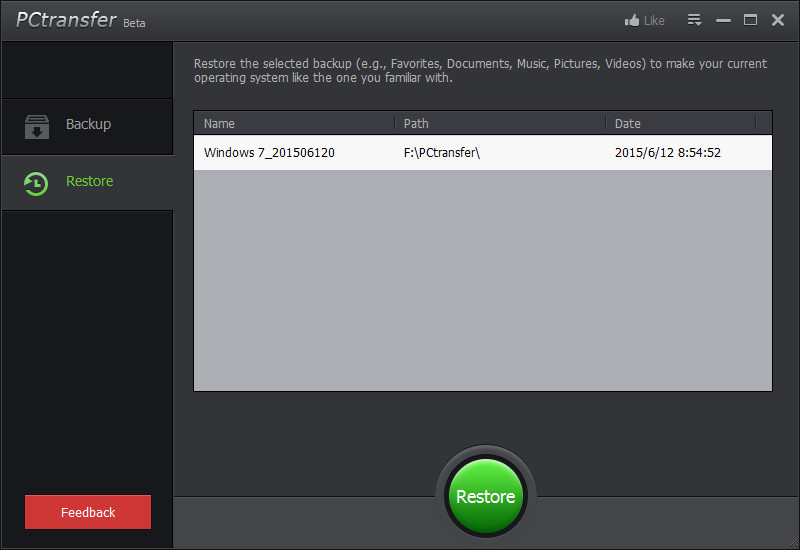Screen dimensions: 800x550
Task: Click the green Restore clock icon
Action: tap(36, 184)
